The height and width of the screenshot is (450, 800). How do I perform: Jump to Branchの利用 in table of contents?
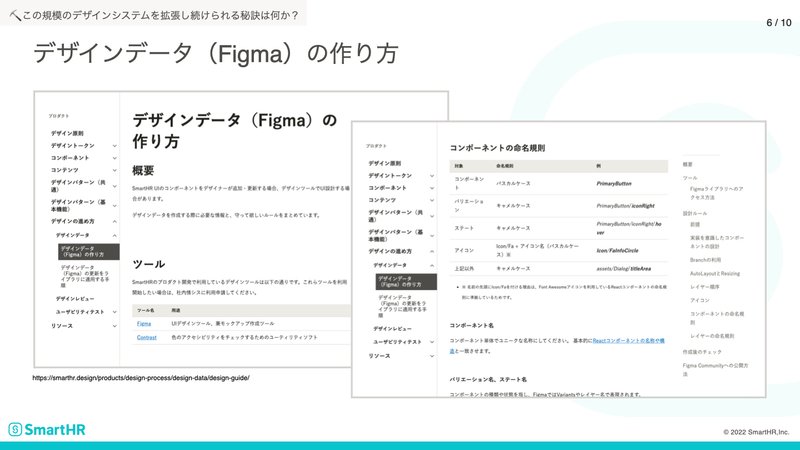(705, 260)
